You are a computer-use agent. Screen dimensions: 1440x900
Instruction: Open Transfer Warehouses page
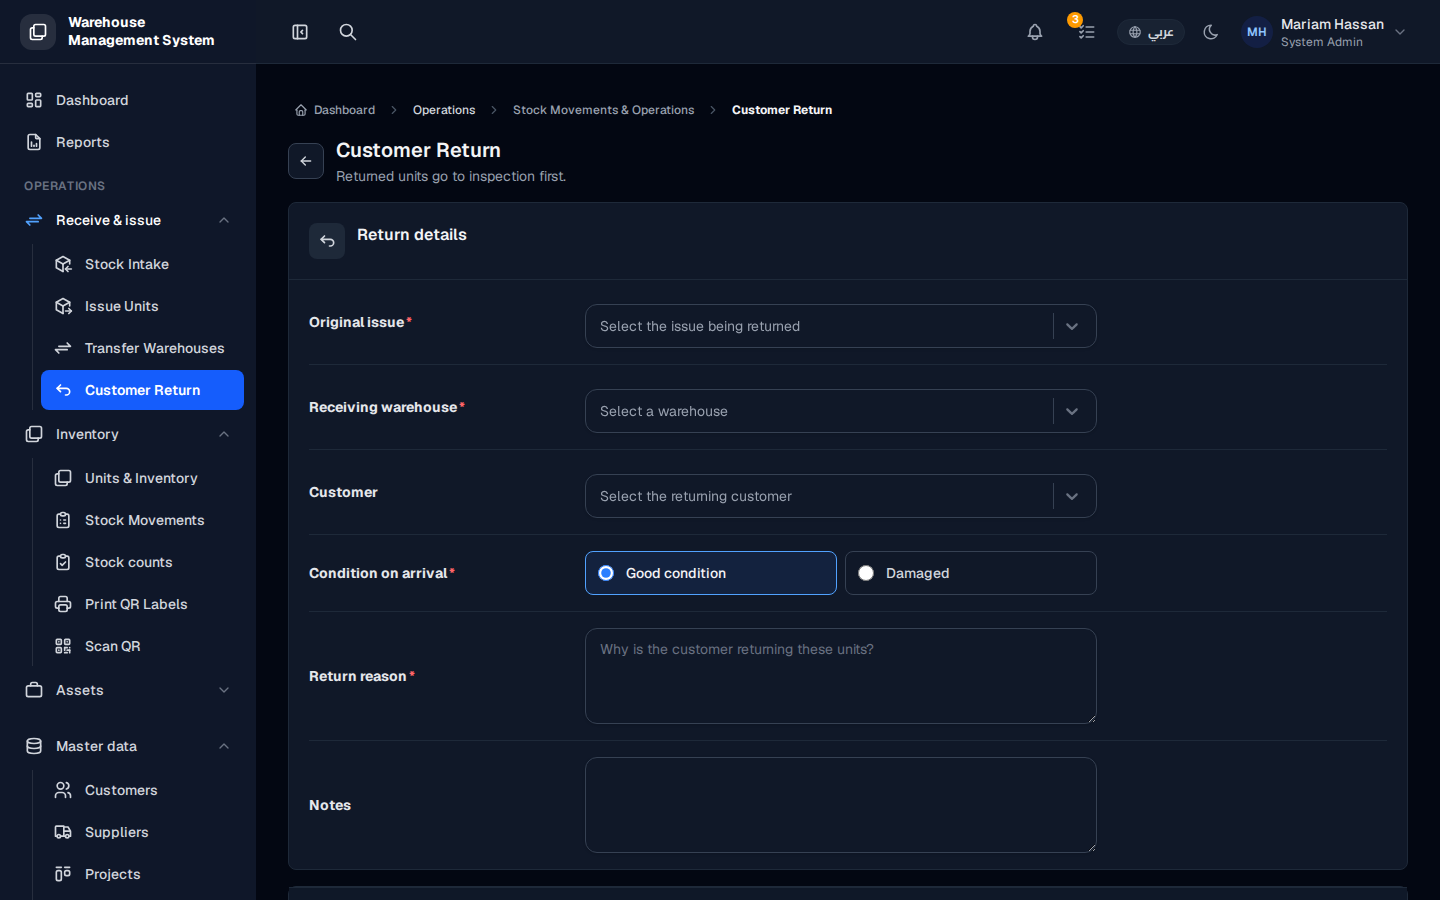142,348
